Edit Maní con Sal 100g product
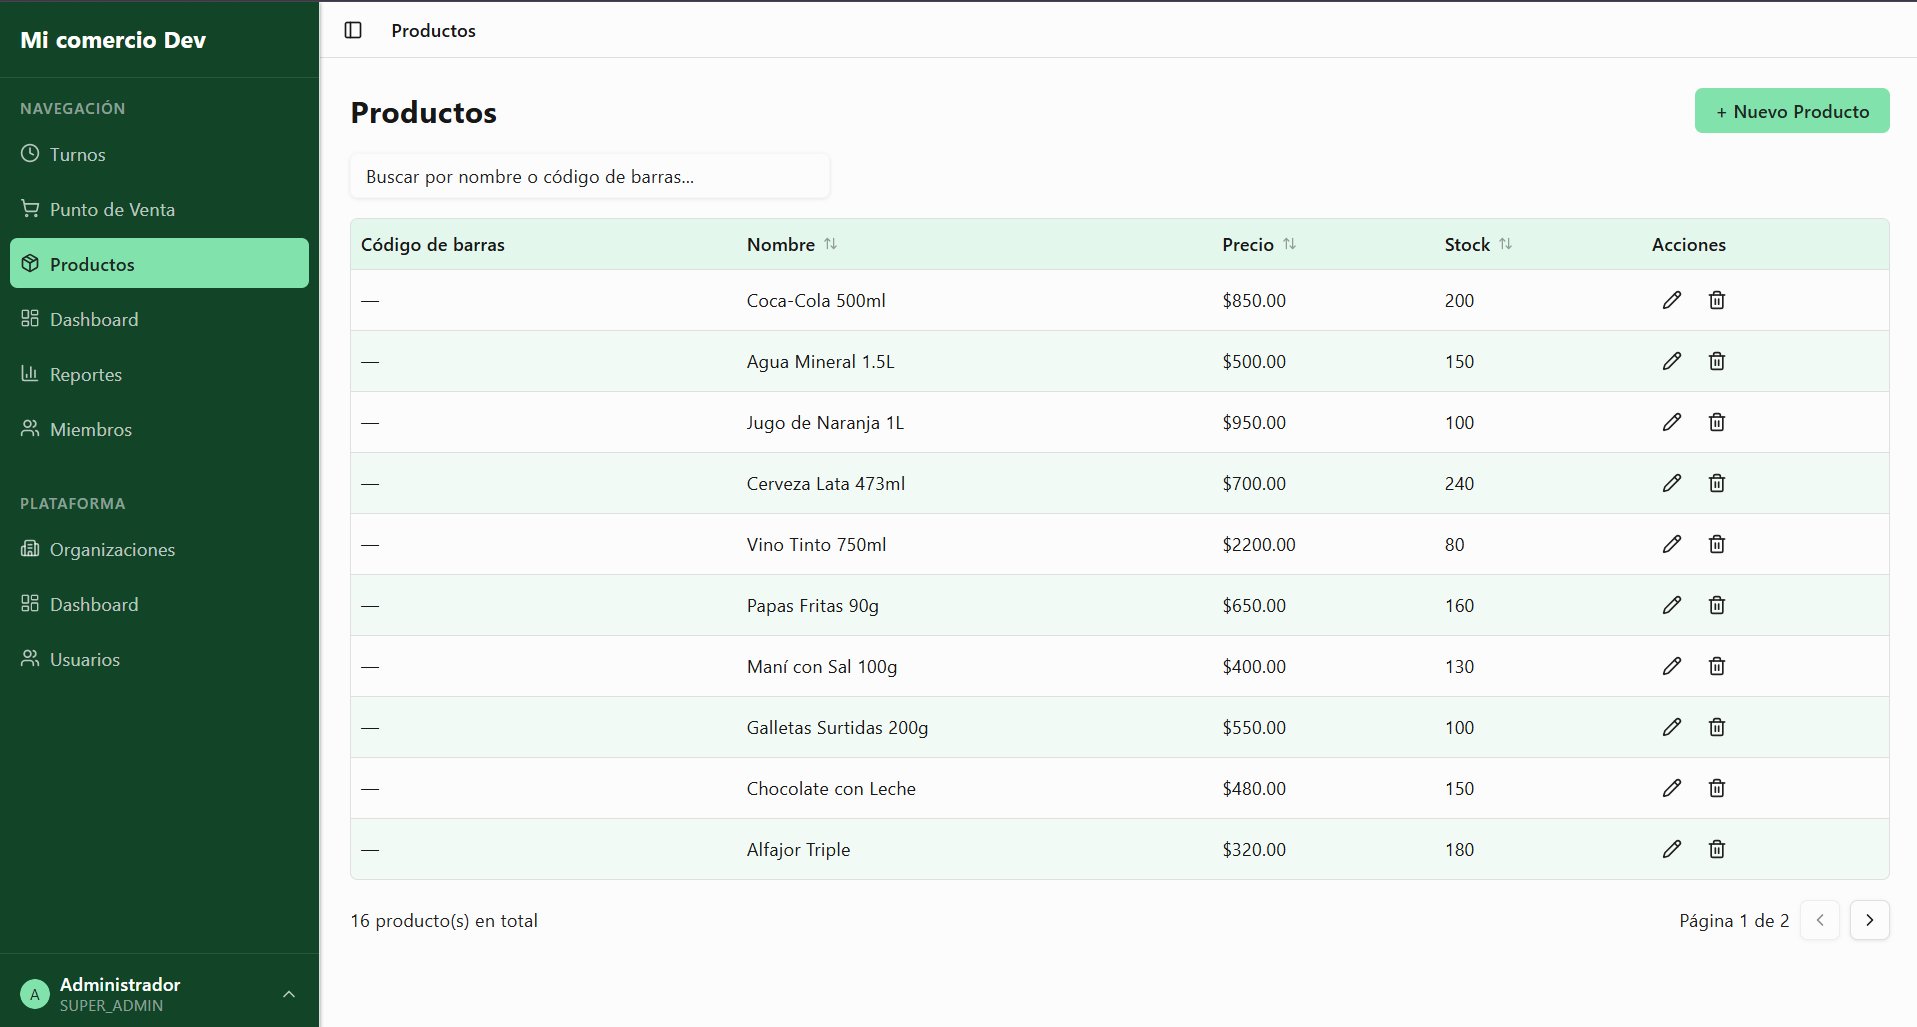 (x=1672, y=666)
